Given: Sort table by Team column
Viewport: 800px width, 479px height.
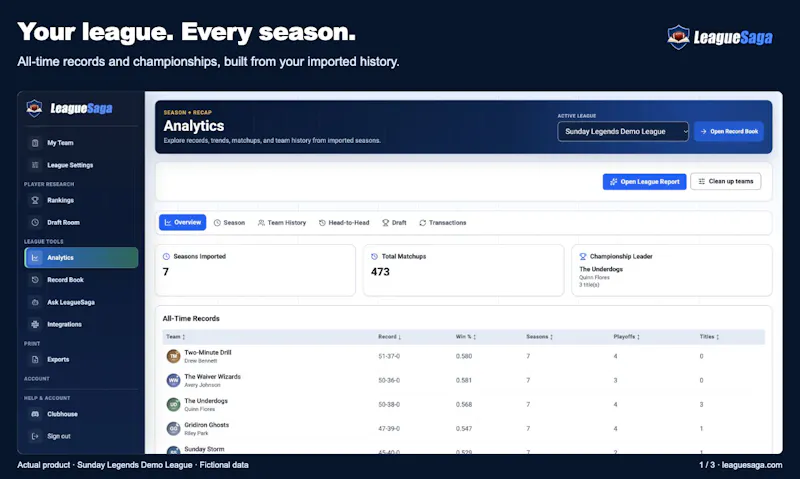Looking at the screenshot, I should [176, 337].
